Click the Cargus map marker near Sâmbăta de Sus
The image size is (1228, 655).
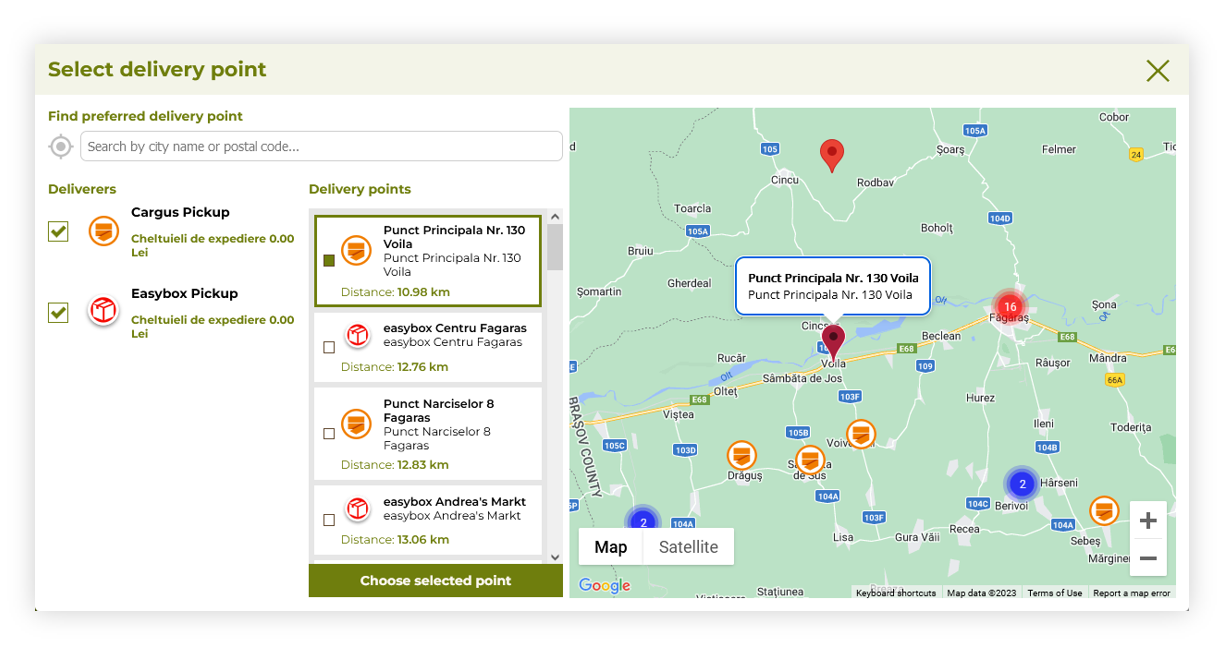pos(810,460)
